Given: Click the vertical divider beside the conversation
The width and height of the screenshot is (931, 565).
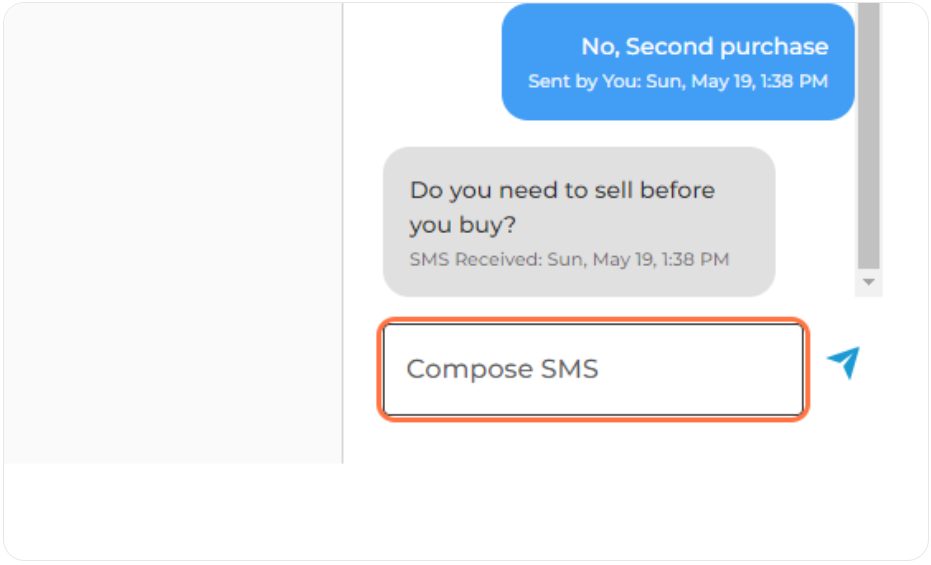Looking at the screenshot, I should [343, 233].
